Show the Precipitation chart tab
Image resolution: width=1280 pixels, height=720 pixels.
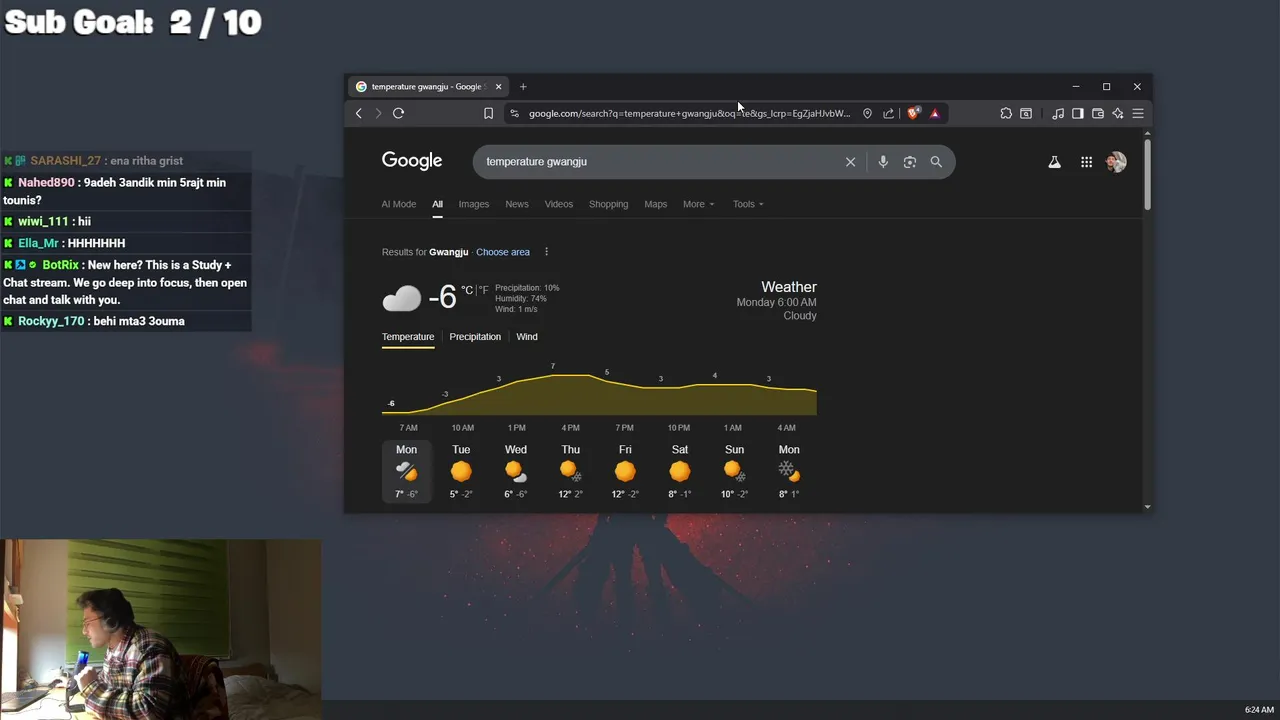pos(475,337)
